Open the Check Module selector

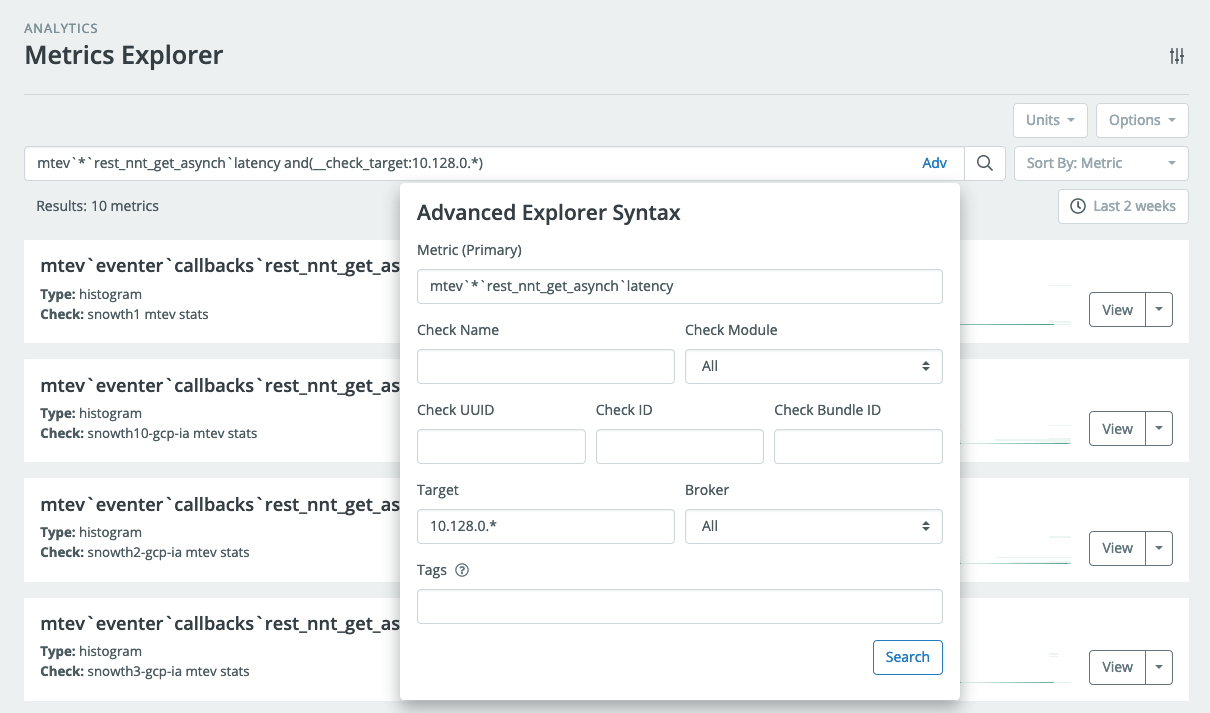[813, 366]
